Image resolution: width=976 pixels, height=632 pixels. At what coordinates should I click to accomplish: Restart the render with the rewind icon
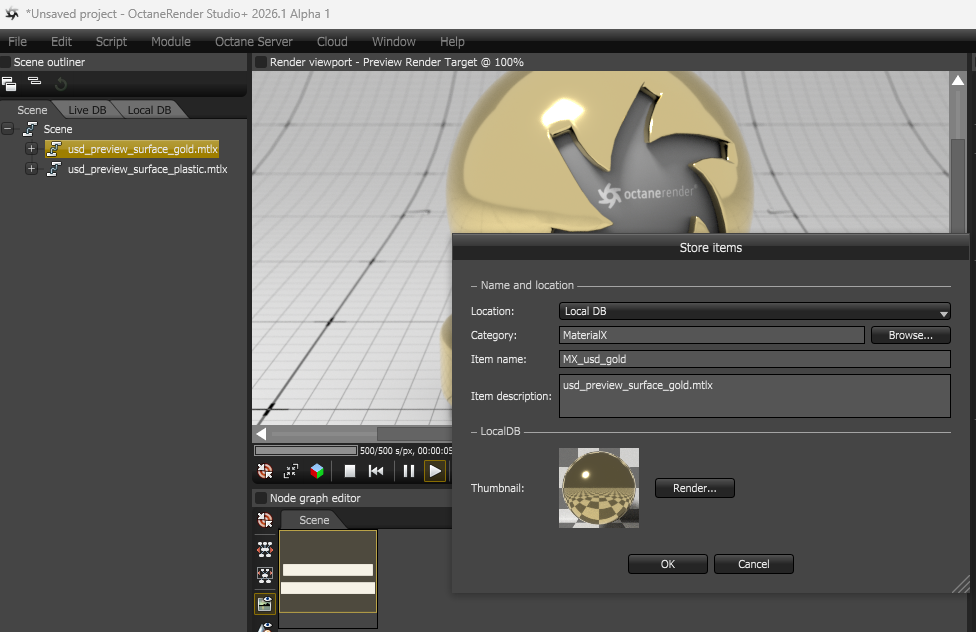[376, 471]
